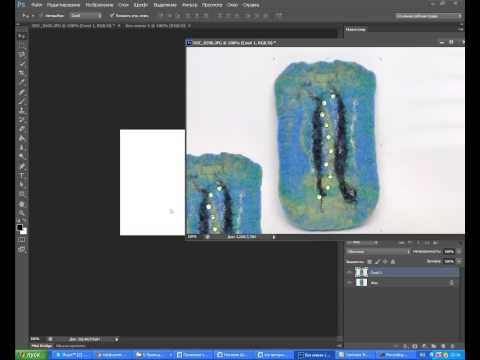Viewport: 480px width, 360px height.
Task: Open the Fill slider arrow
Action: [x=459, y=262]
